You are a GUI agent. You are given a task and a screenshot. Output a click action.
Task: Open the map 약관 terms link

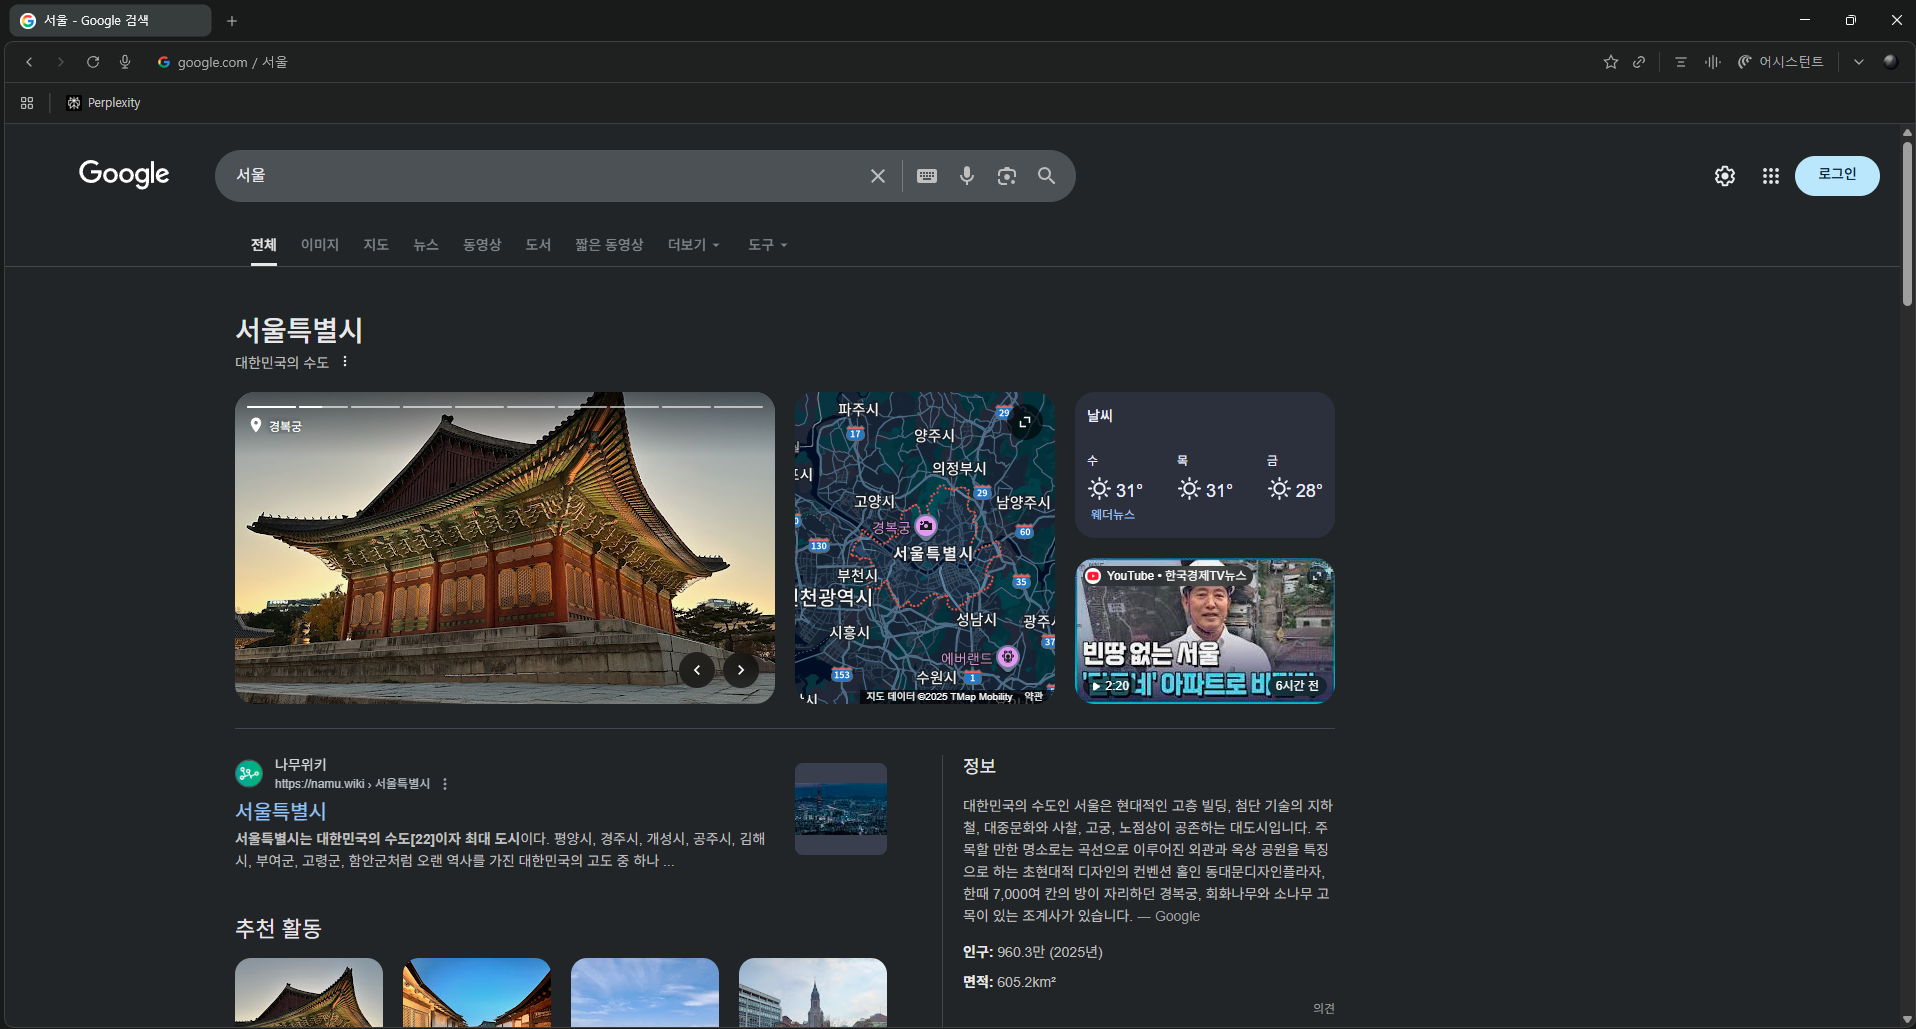1033,697
